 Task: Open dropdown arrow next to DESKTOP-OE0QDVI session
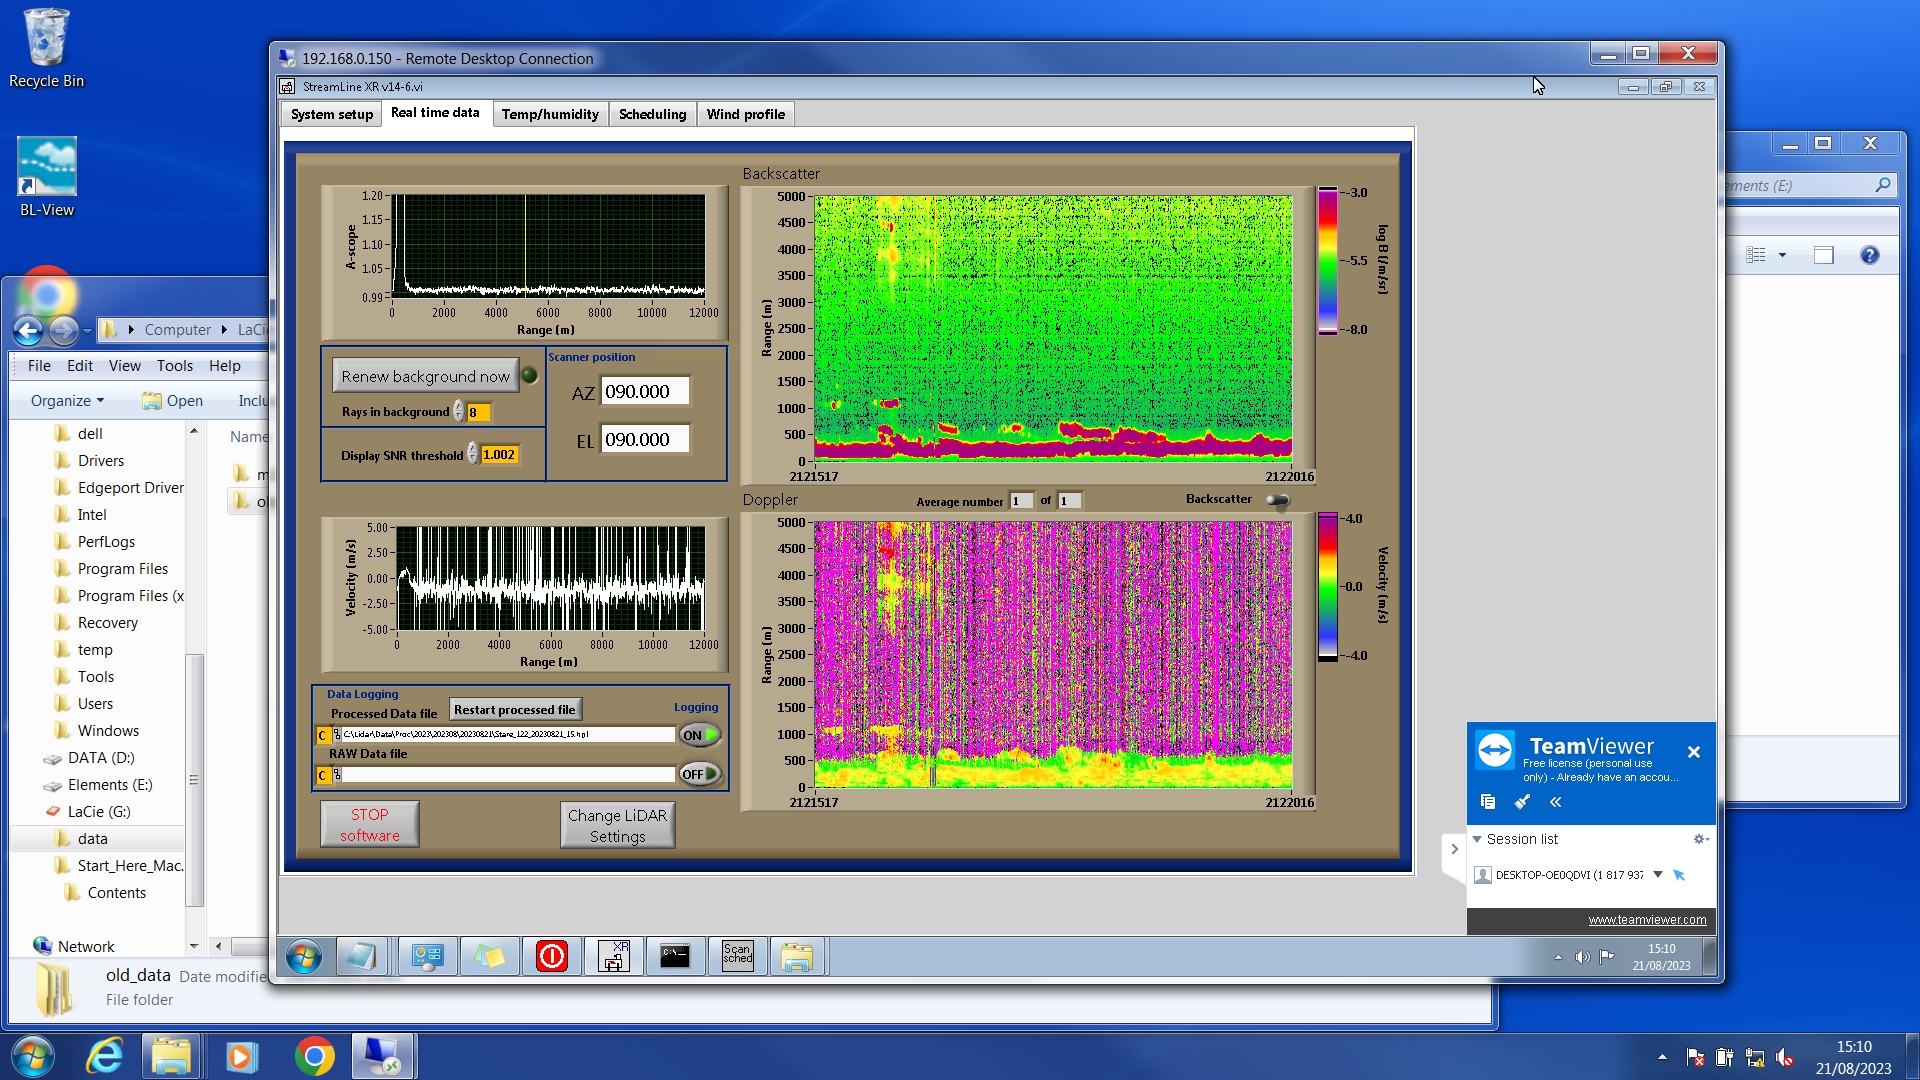pos(1657,875)
